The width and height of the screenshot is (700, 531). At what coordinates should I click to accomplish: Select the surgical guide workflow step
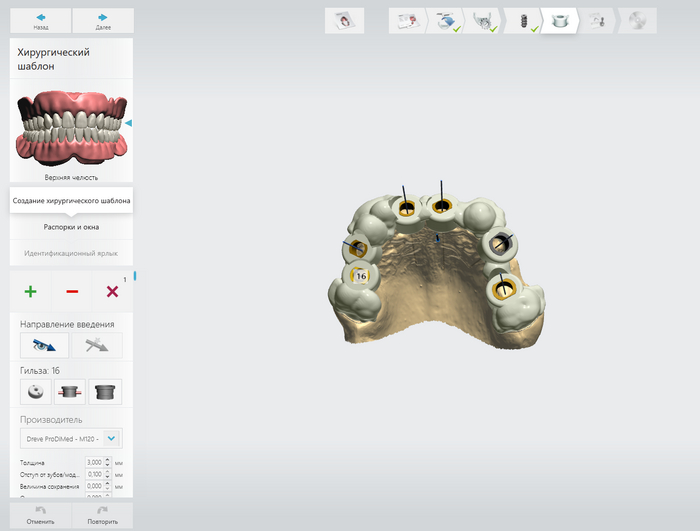point(560,21)
